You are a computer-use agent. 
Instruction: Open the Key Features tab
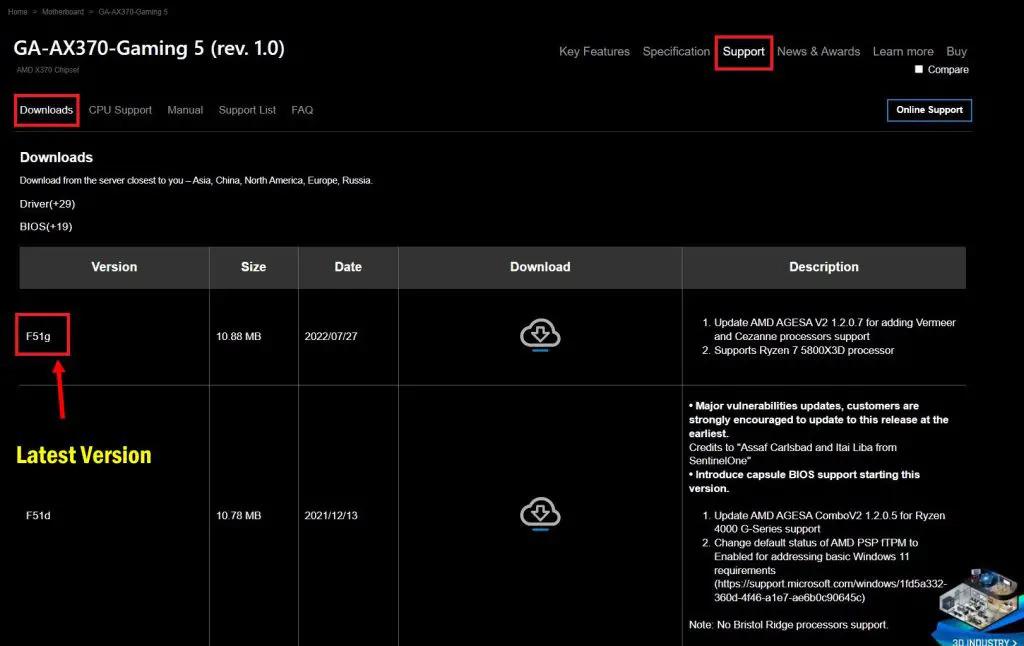[x=594, y=52]
